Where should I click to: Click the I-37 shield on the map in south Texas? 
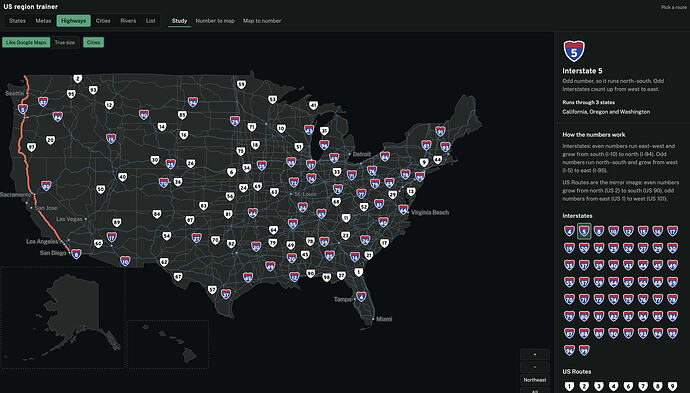[226, 294]
